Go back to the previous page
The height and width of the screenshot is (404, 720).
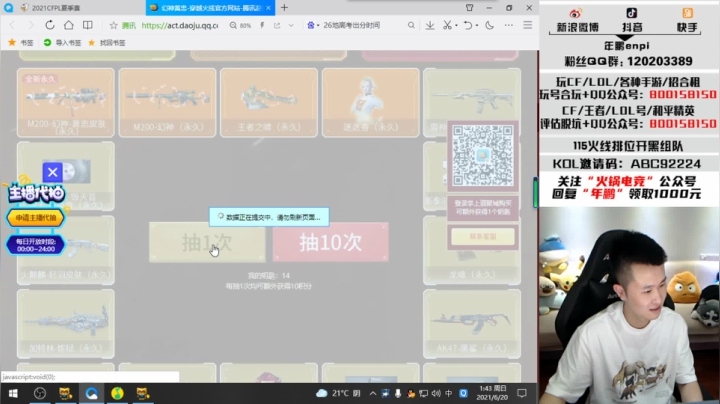(x=12, y=25)
